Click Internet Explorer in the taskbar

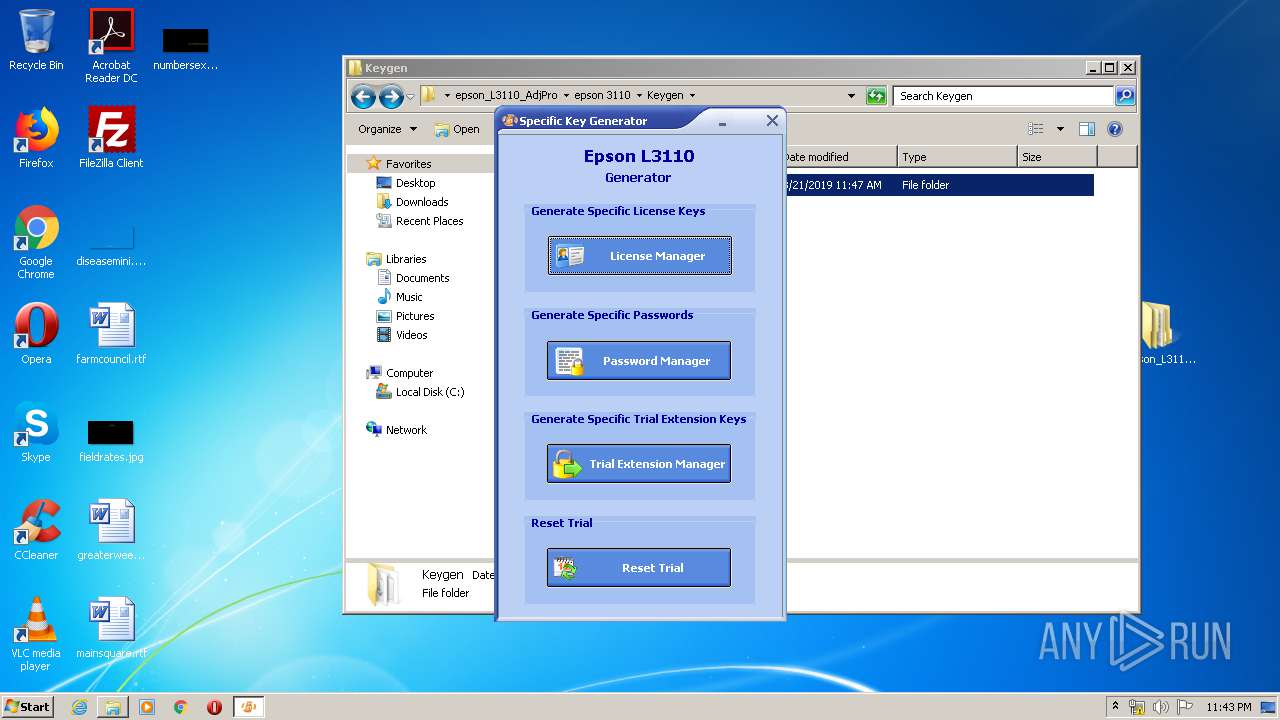79,706
